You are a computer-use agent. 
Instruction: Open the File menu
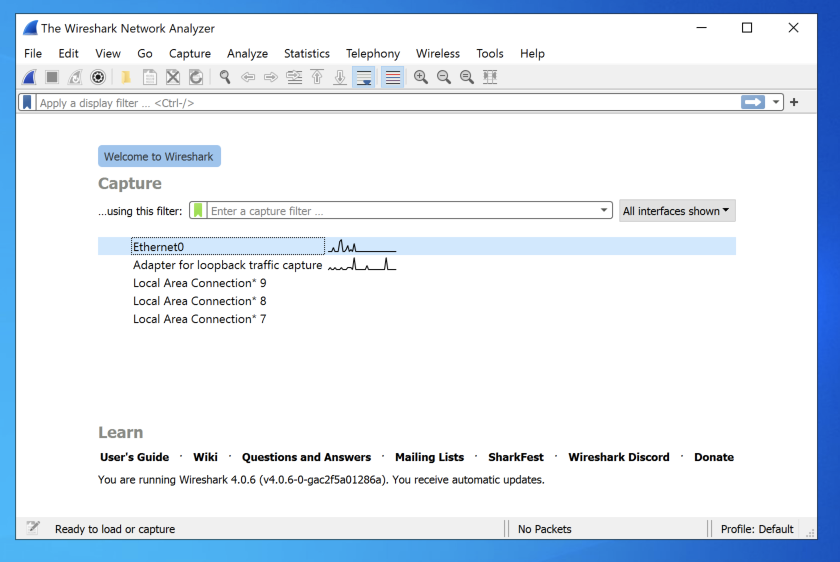33,54
